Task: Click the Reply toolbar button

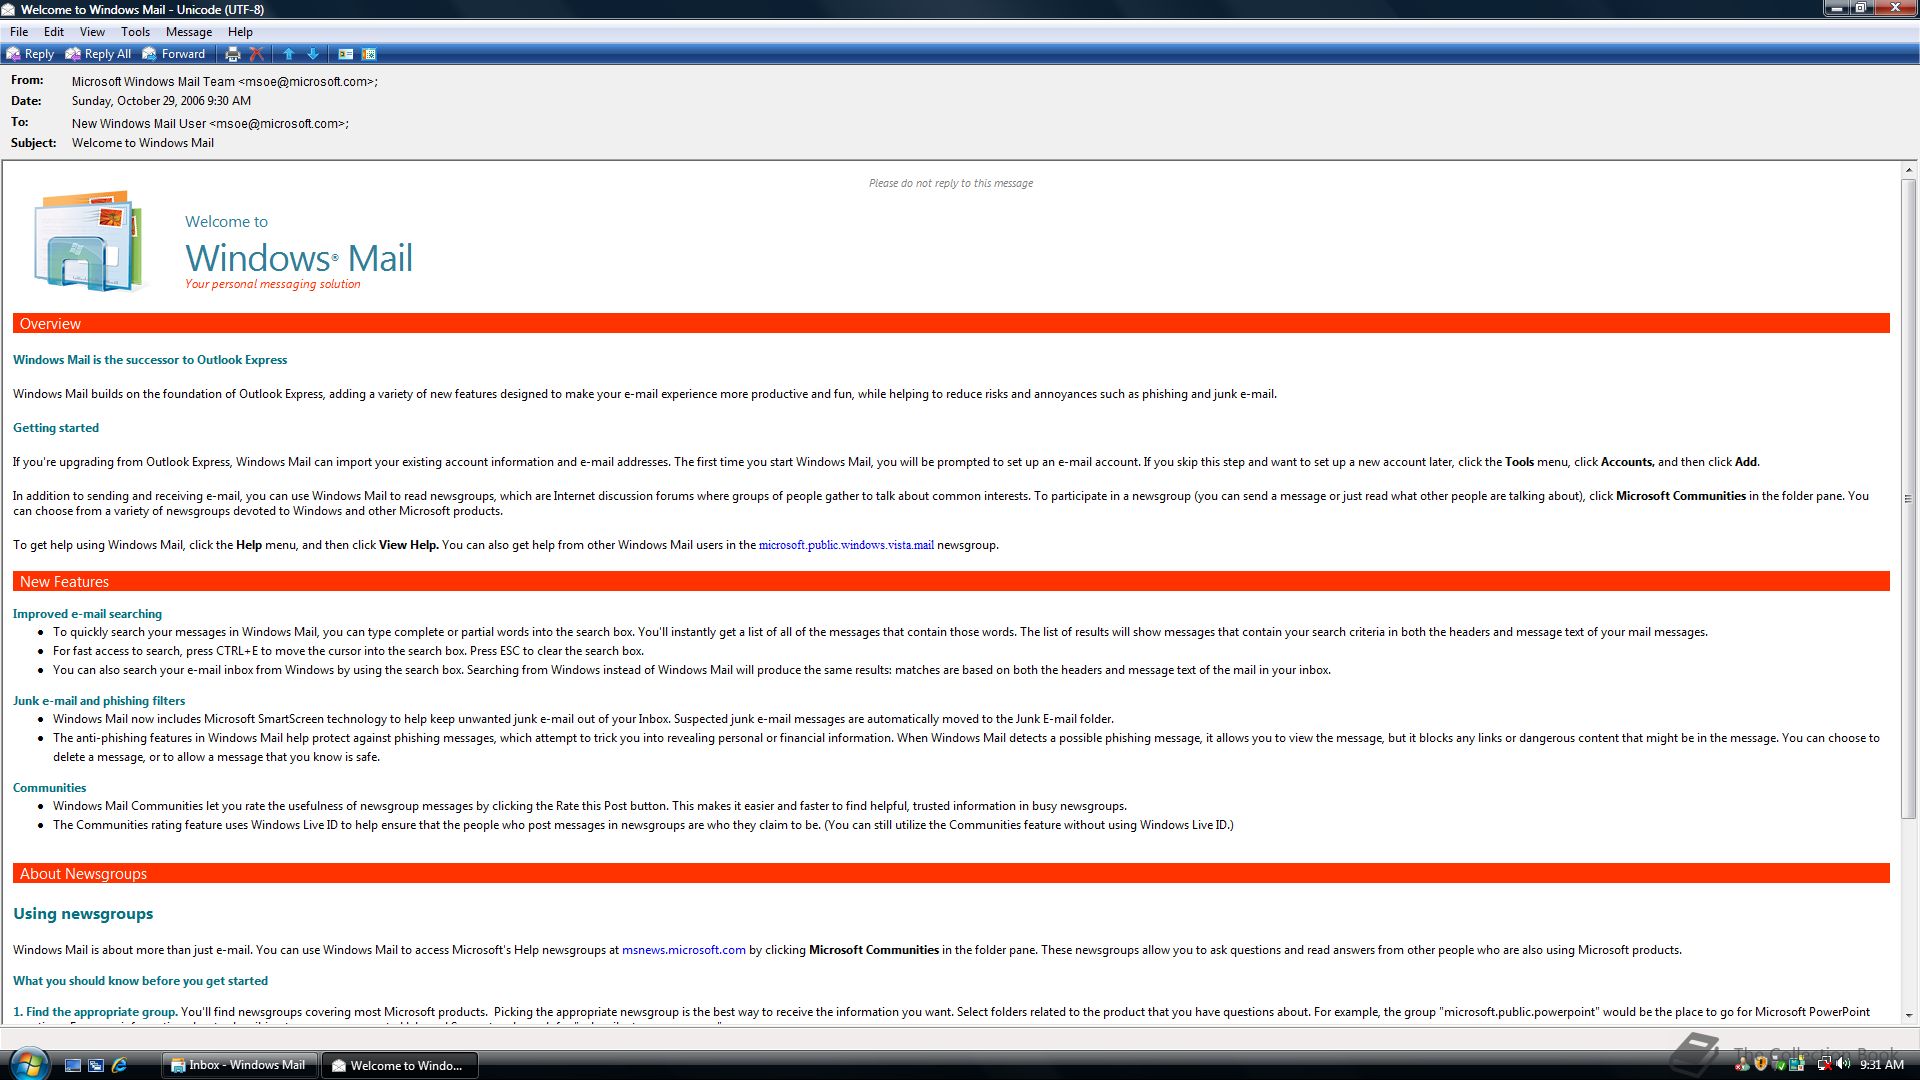Action: tap(30, 54)
